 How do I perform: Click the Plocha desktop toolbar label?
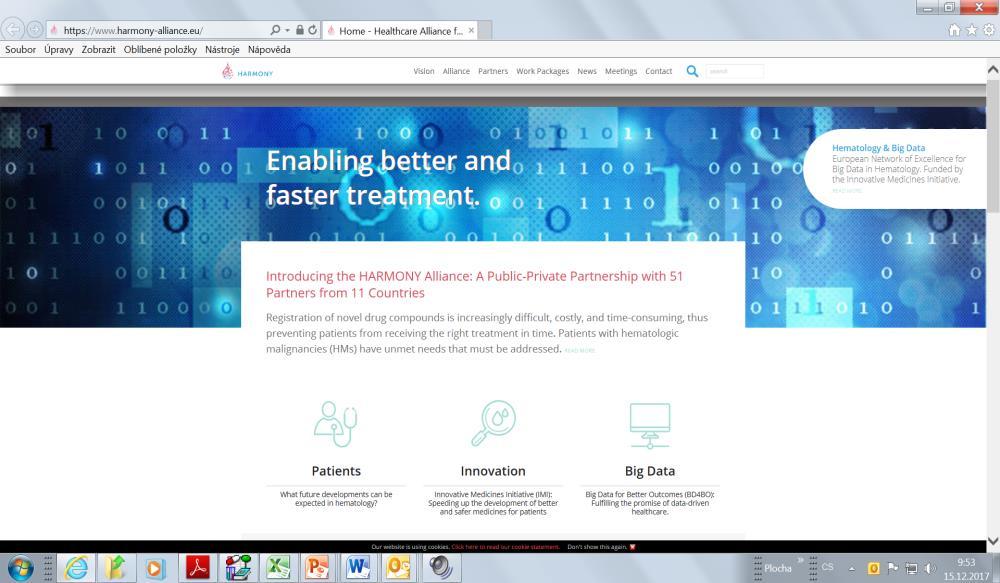(x=777, y=568)
